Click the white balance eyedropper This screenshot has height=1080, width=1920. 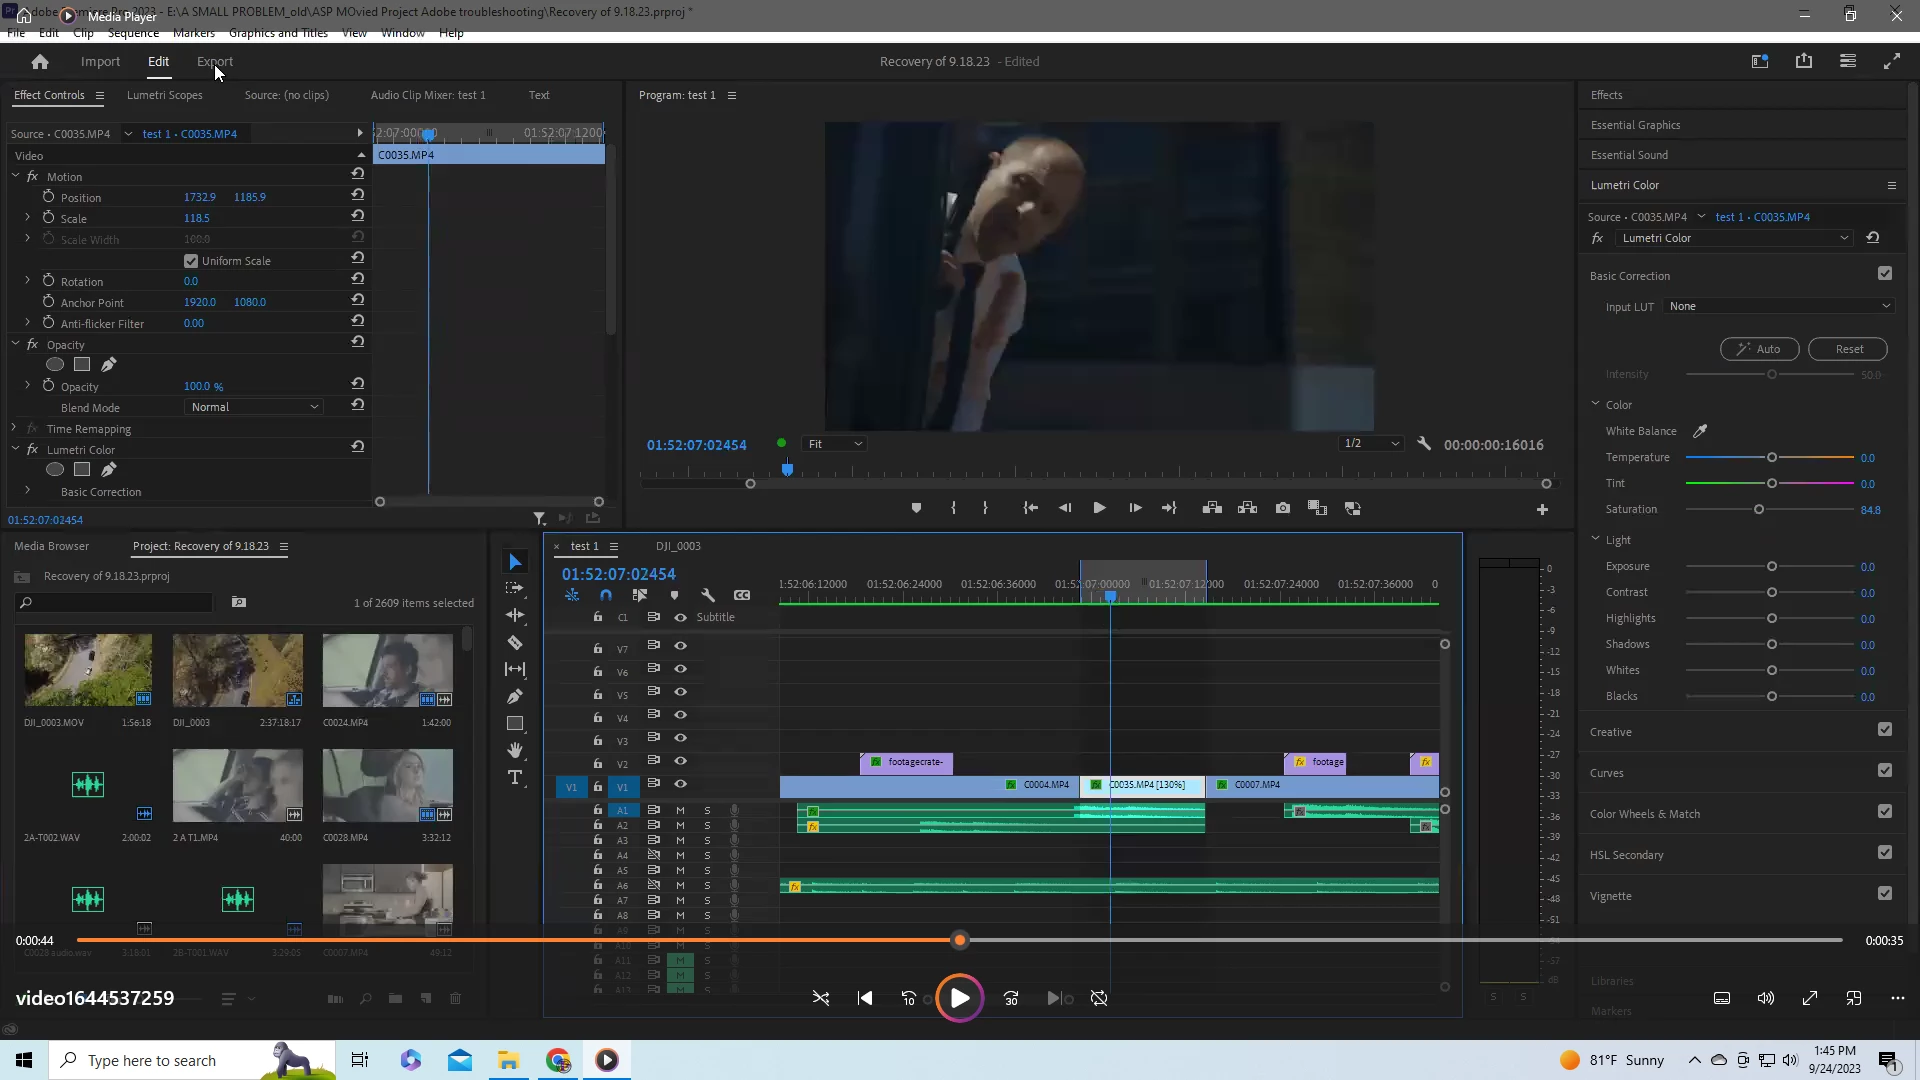1700,431
